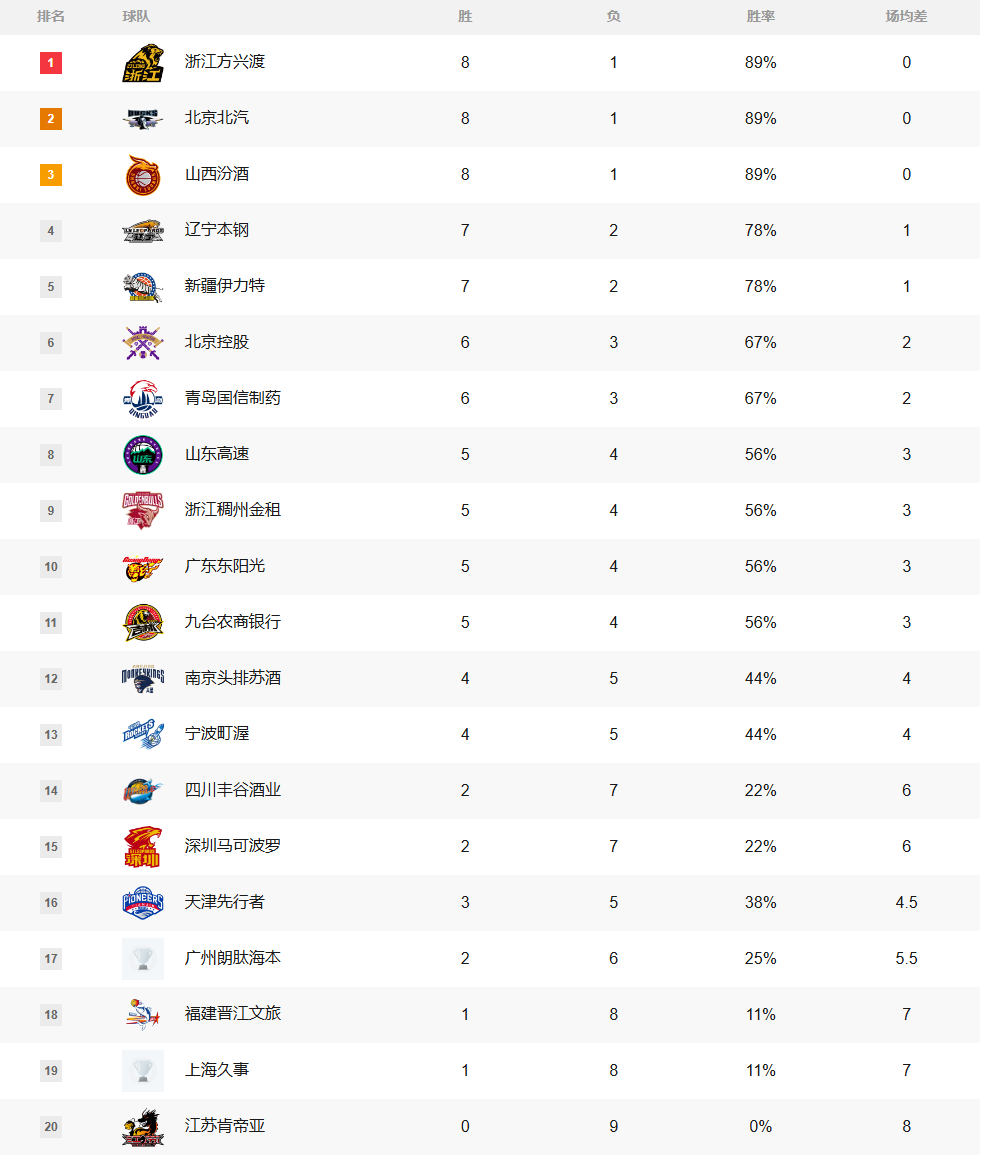Viewport: 982px width, 1159px height.
Task: Click the 山西汾酒 team logo
Action: click(x=143, y=175)
